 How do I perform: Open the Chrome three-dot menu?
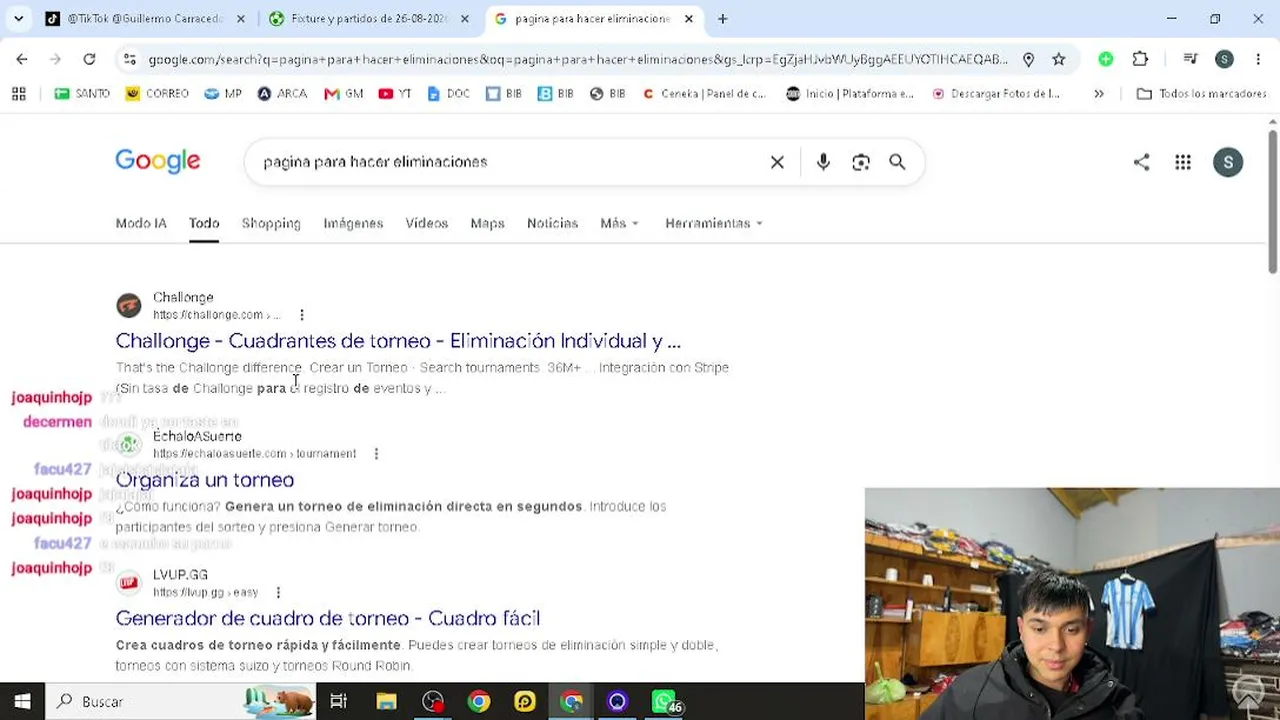(1256, 59)
